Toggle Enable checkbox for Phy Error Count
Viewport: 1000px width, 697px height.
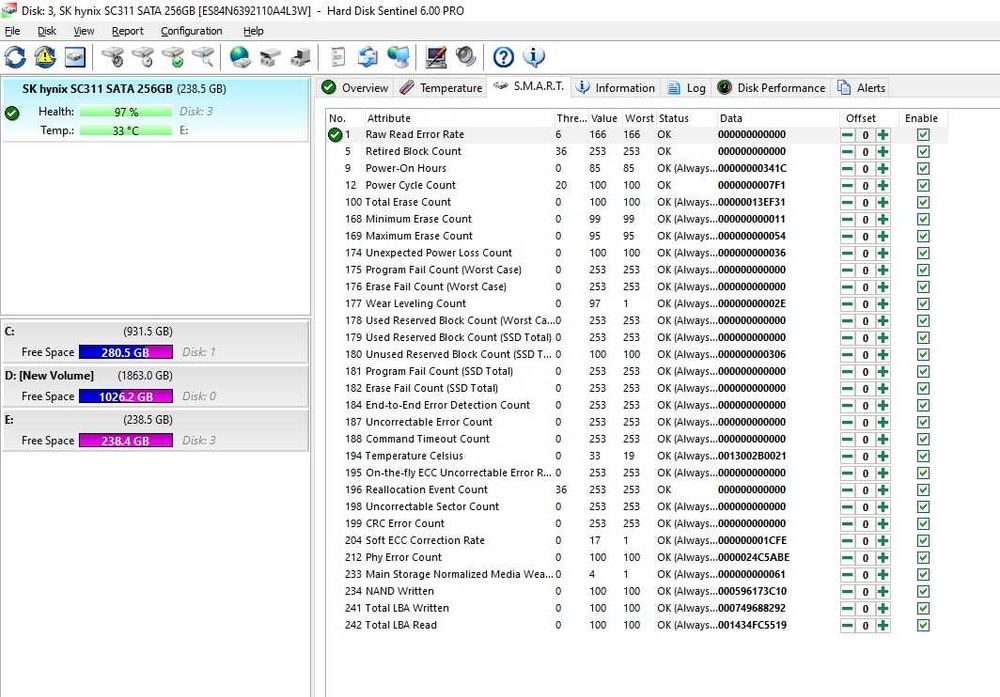(923, 557)
